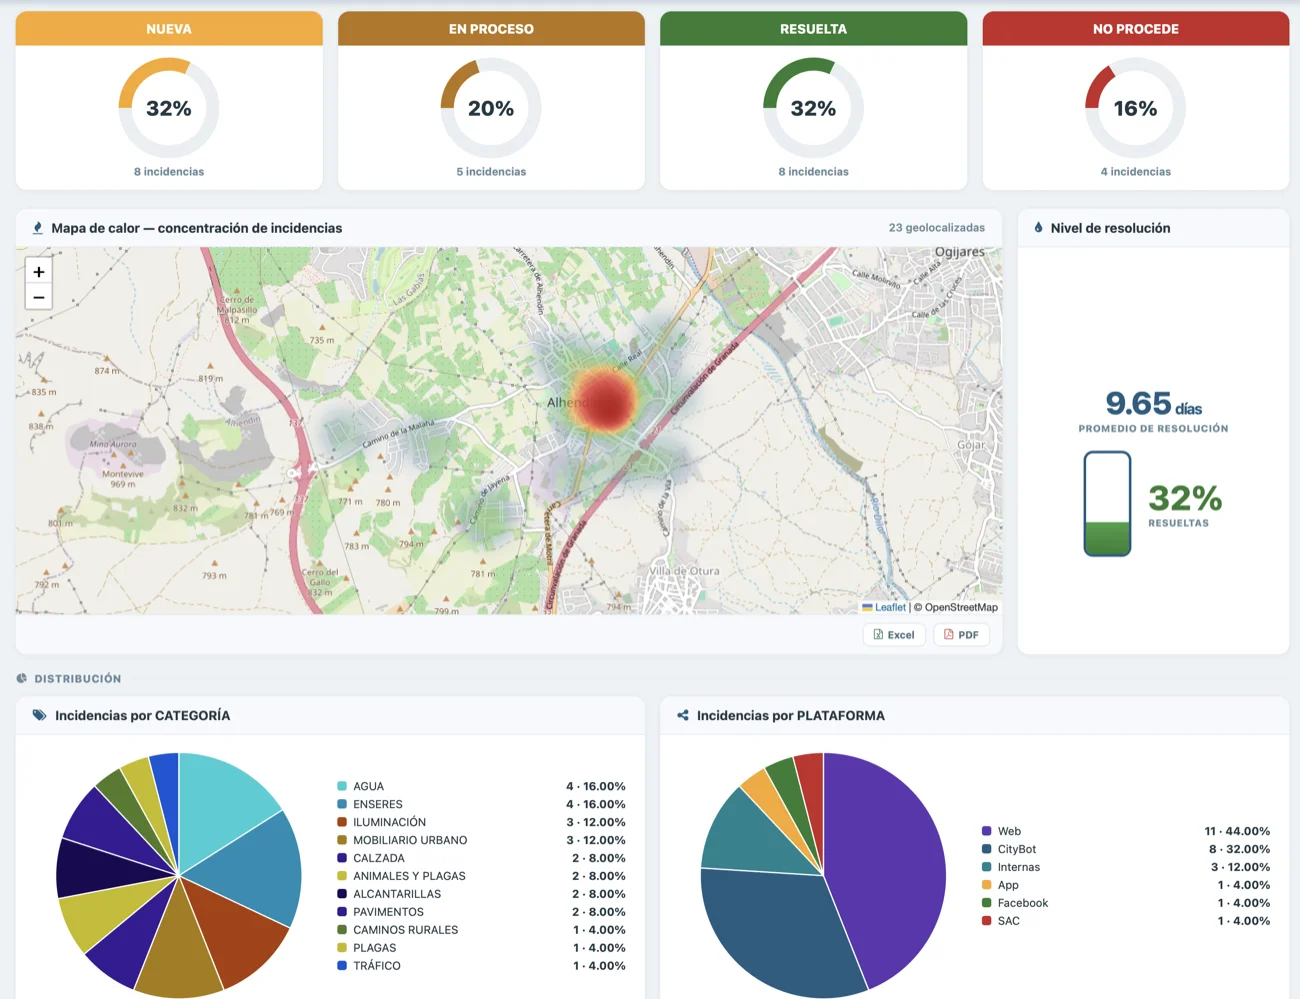Select the EN PROCESO status card header

(491, 29)
